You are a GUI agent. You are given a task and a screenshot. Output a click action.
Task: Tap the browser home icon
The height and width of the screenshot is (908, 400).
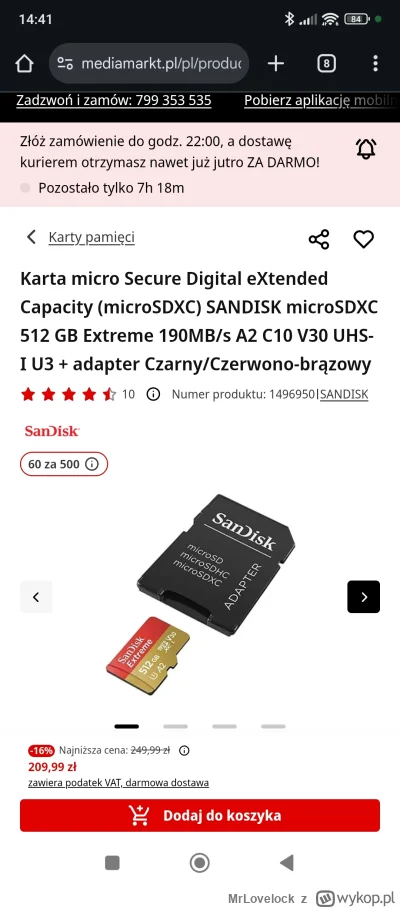(x=24, y=64)
